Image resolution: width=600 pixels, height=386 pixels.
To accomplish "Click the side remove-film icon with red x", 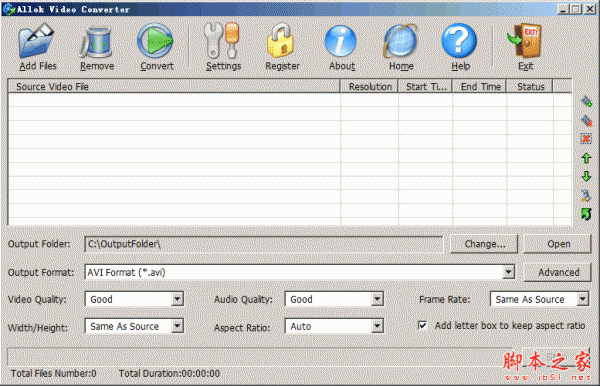I will [586, 121].
